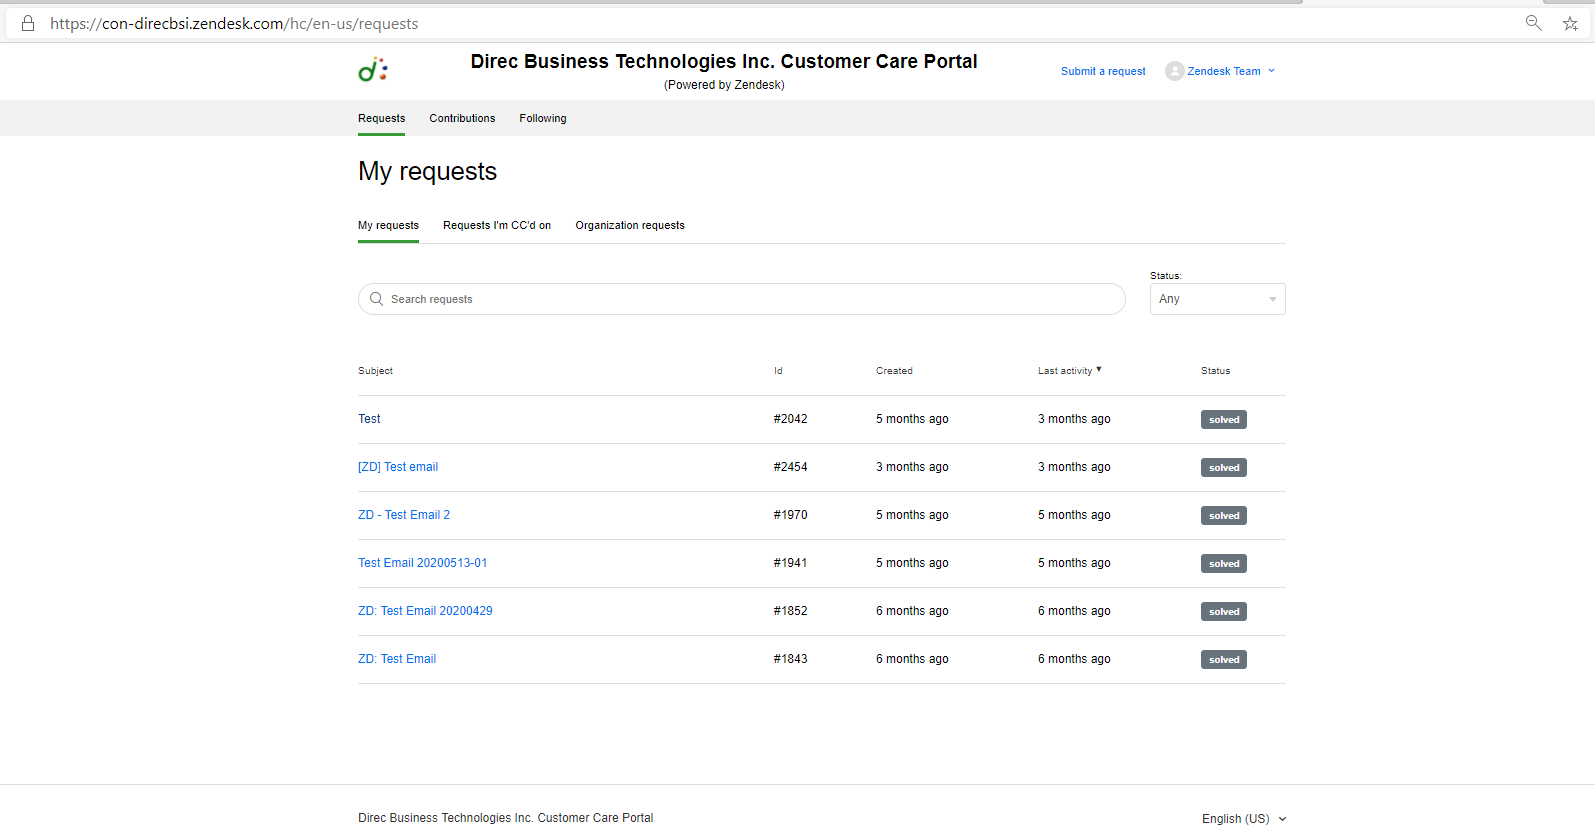Click the solved badge for request #1852
1595x830 pixels.
[x=1224, y=612]
